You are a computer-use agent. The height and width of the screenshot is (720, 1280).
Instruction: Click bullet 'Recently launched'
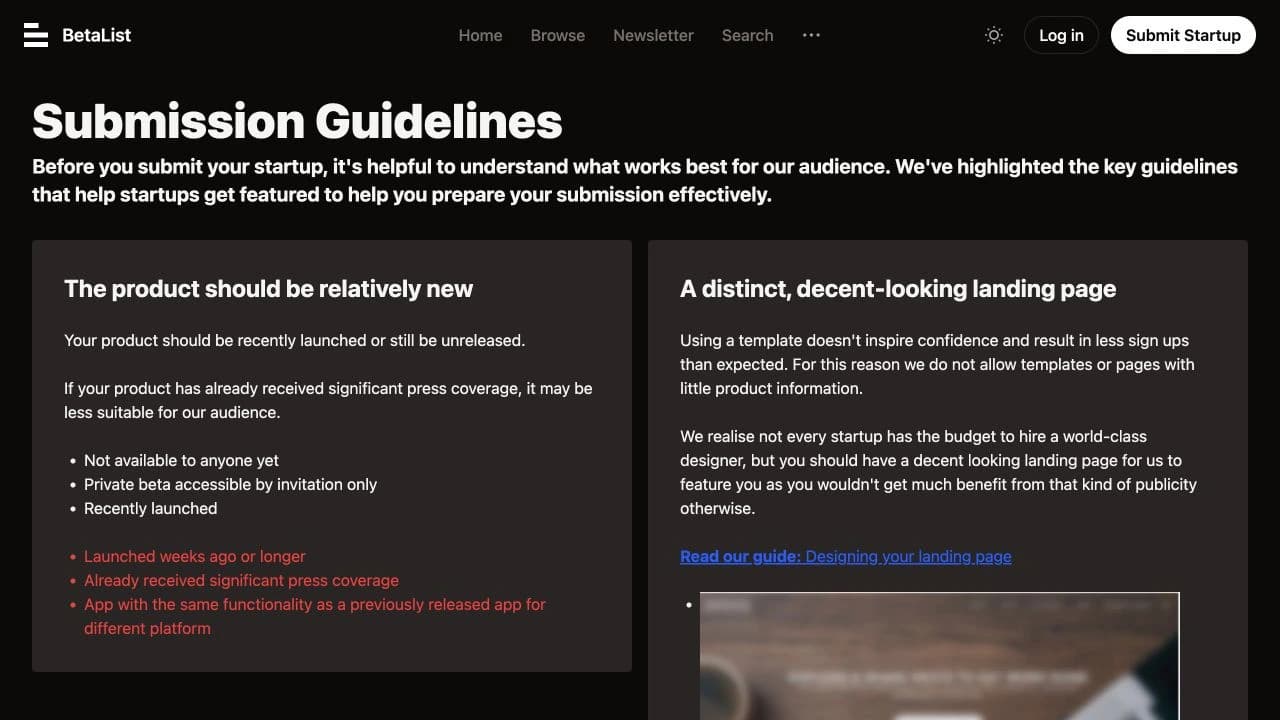tap(150, 508)
